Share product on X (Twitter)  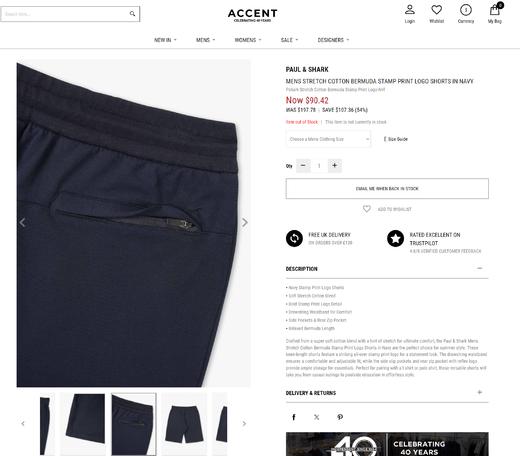point(317,417)
